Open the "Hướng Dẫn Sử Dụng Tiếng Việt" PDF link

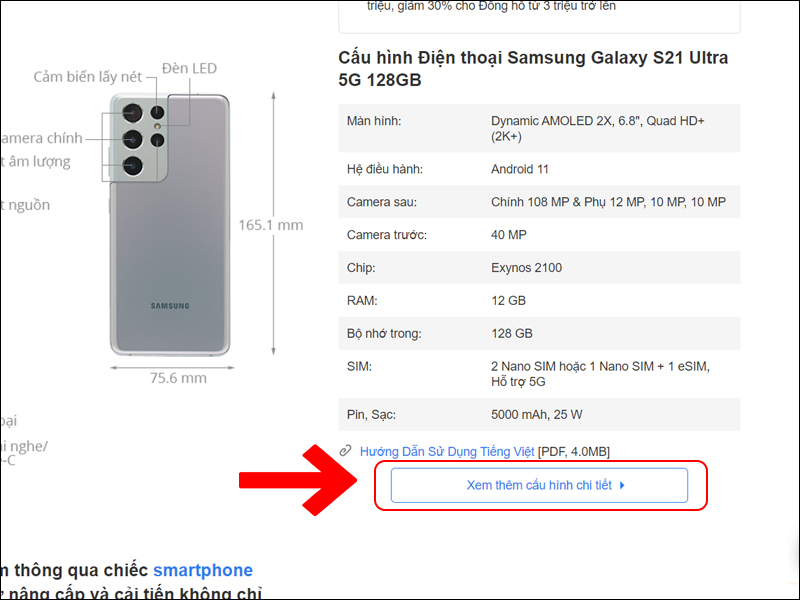[447, 451]
